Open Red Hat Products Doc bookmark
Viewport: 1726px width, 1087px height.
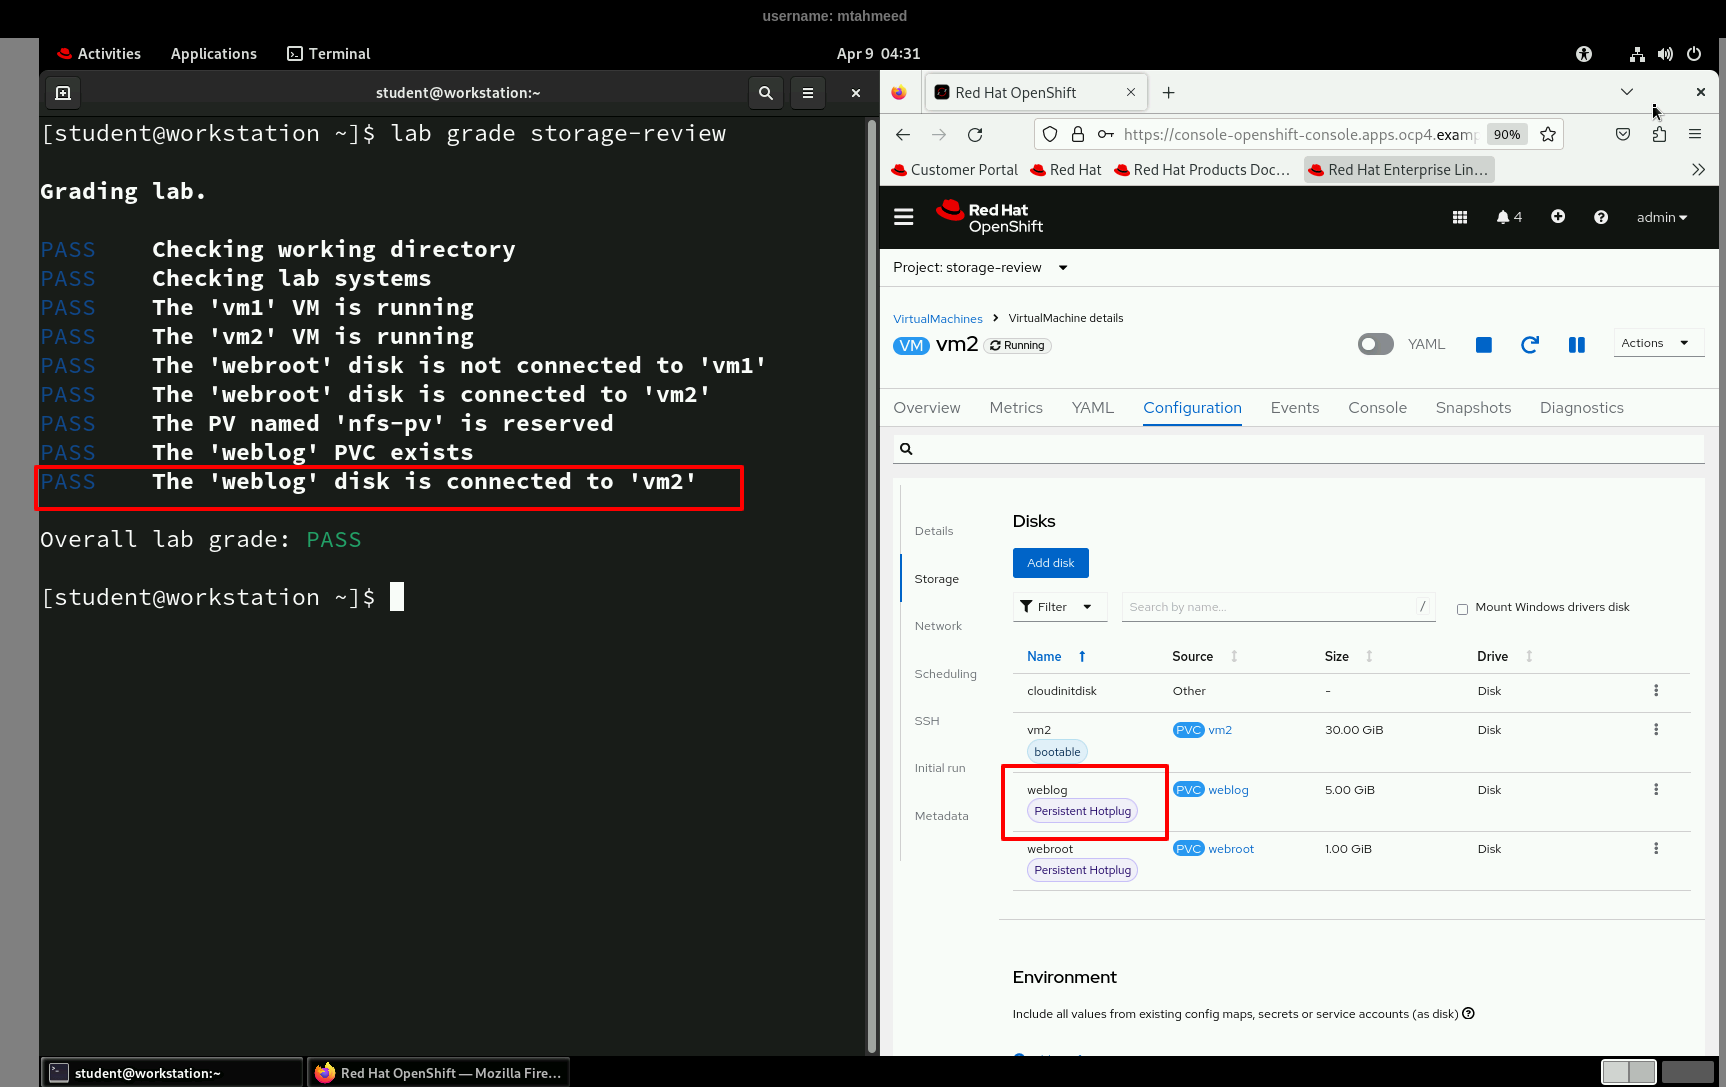1203,170
